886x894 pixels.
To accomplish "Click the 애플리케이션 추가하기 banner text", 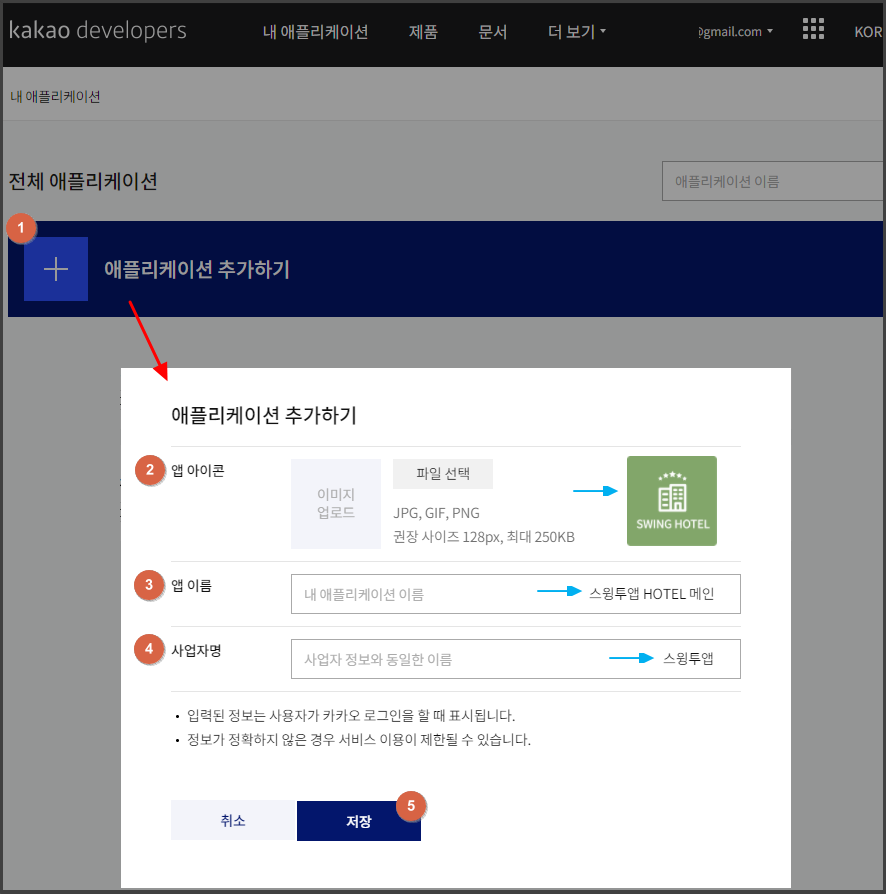I will point(197,269).
